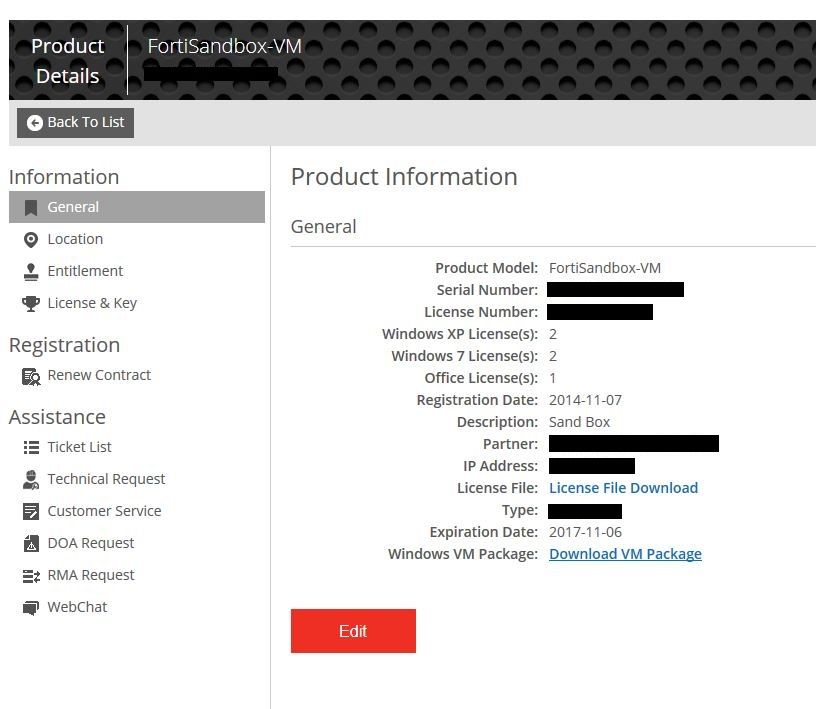816x709 pixels.
Task: Click the Entitlement stamp icon
Action: [31, 272]
